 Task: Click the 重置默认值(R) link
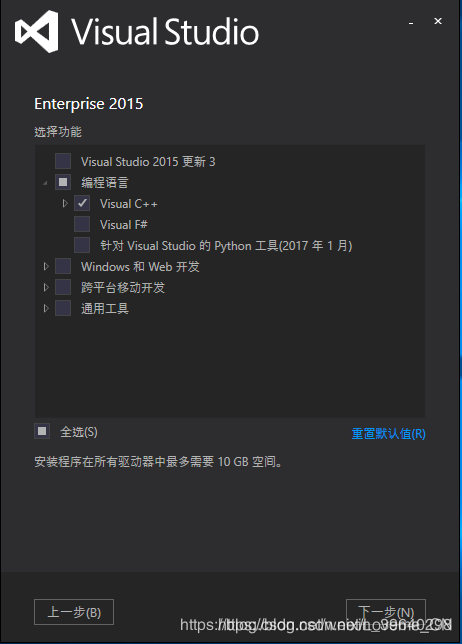coord(388,433)
